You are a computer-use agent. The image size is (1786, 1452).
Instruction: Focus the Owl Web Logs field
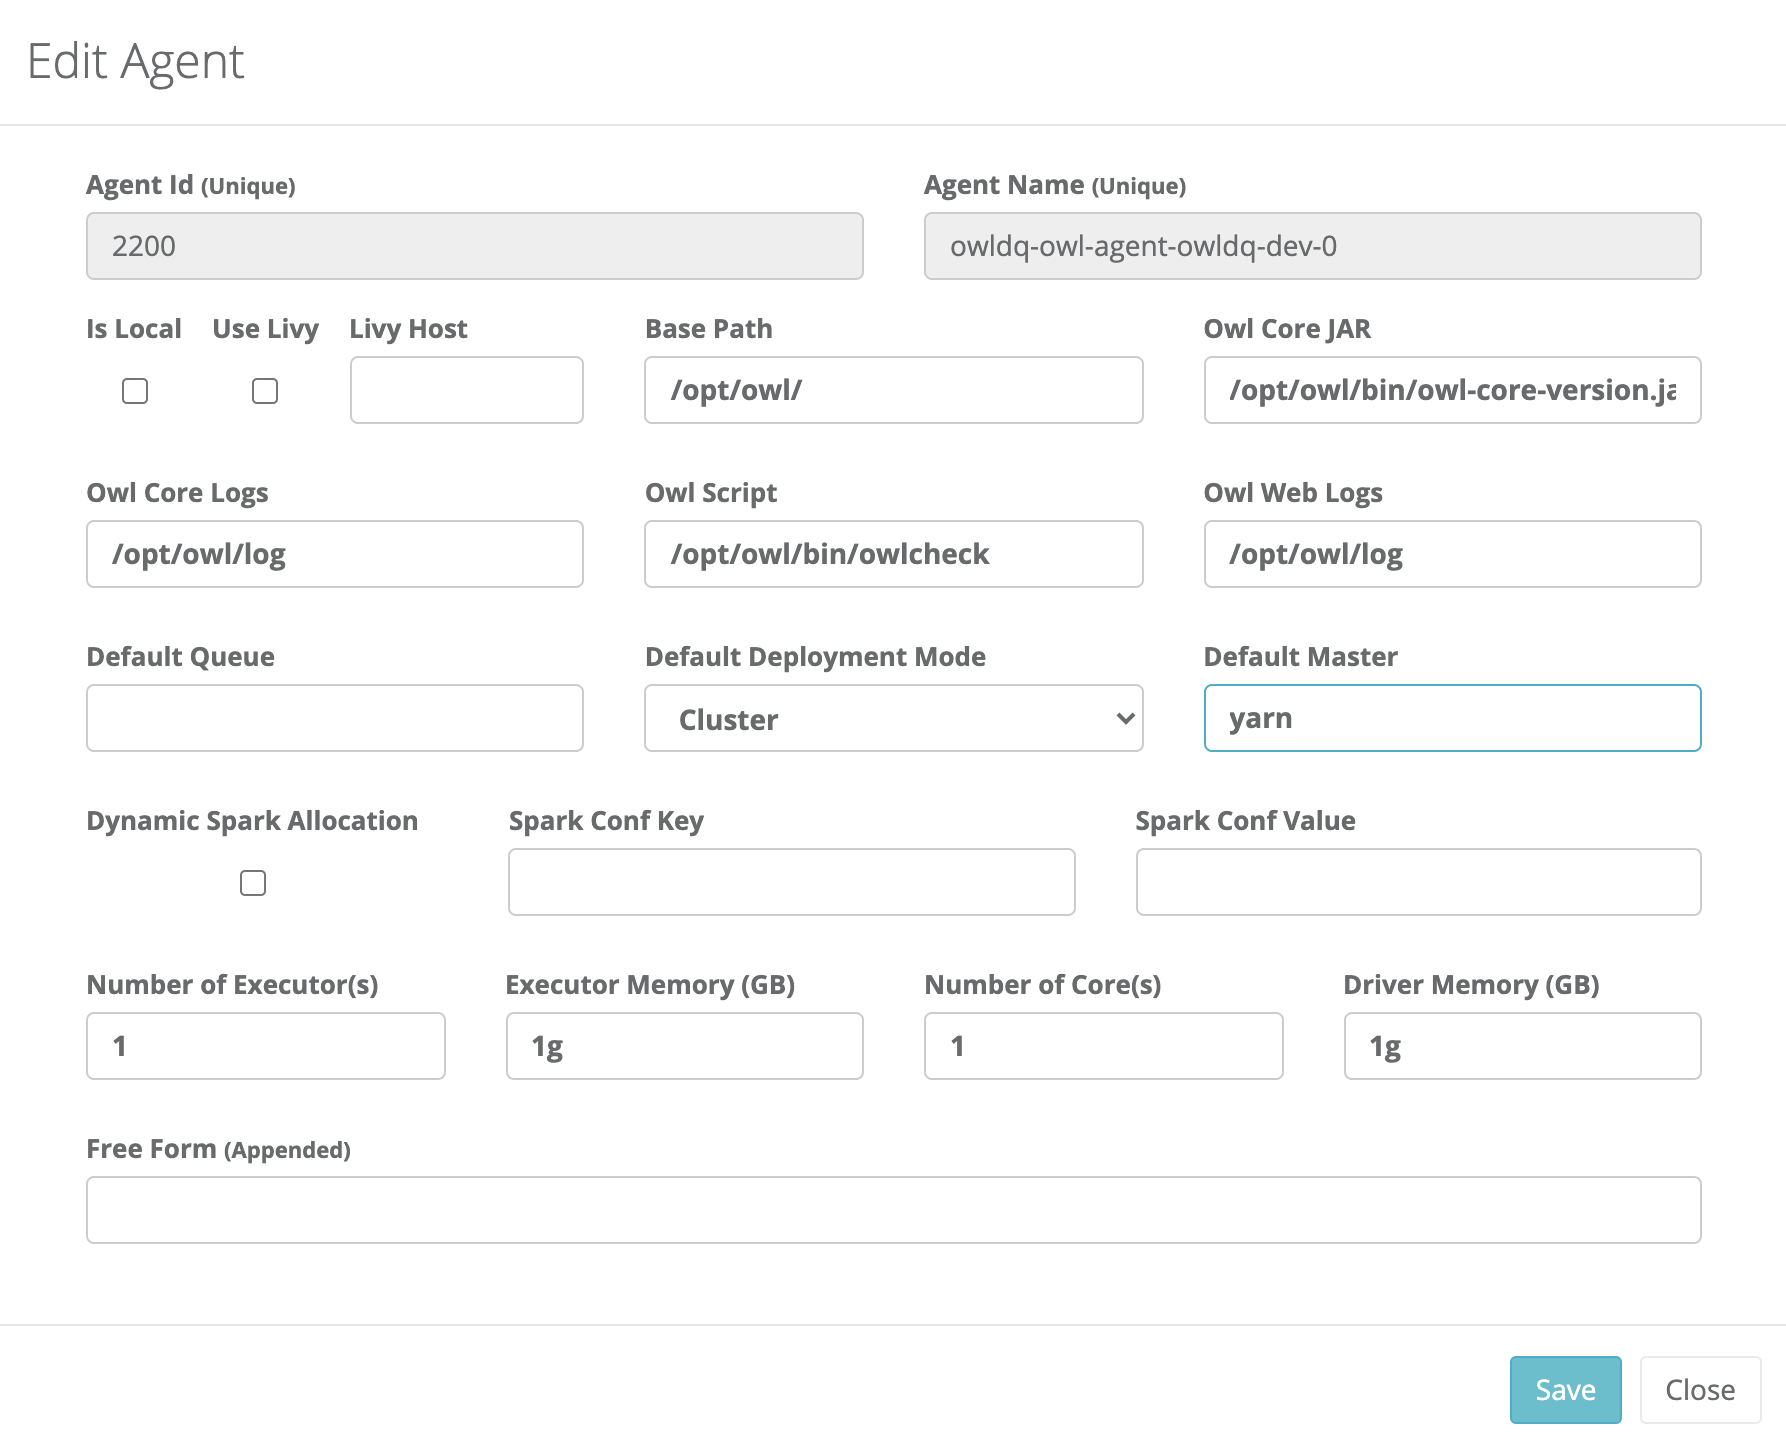point(1452,554)
